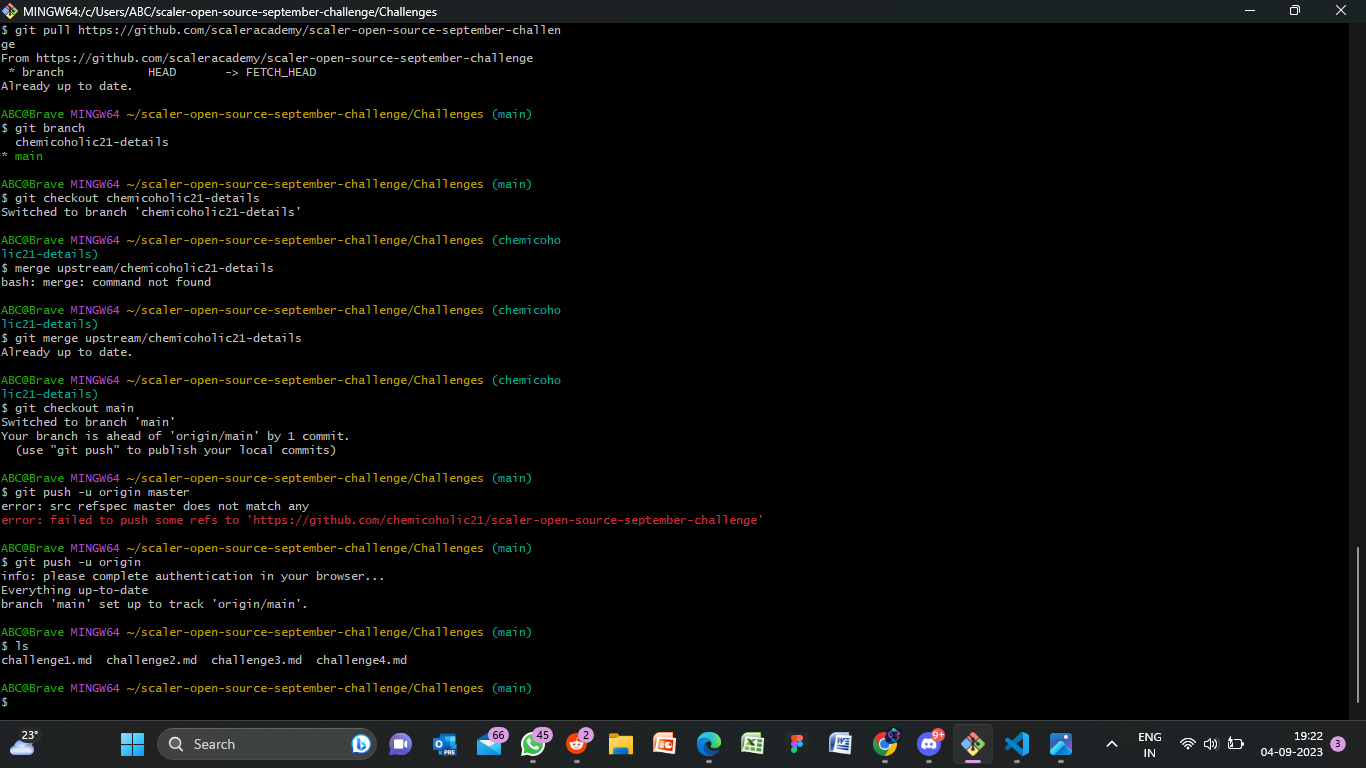This screenshot has width=1366, height=768.
Task: Open the ENG IN language switcher
Action: click(1150, 744)
